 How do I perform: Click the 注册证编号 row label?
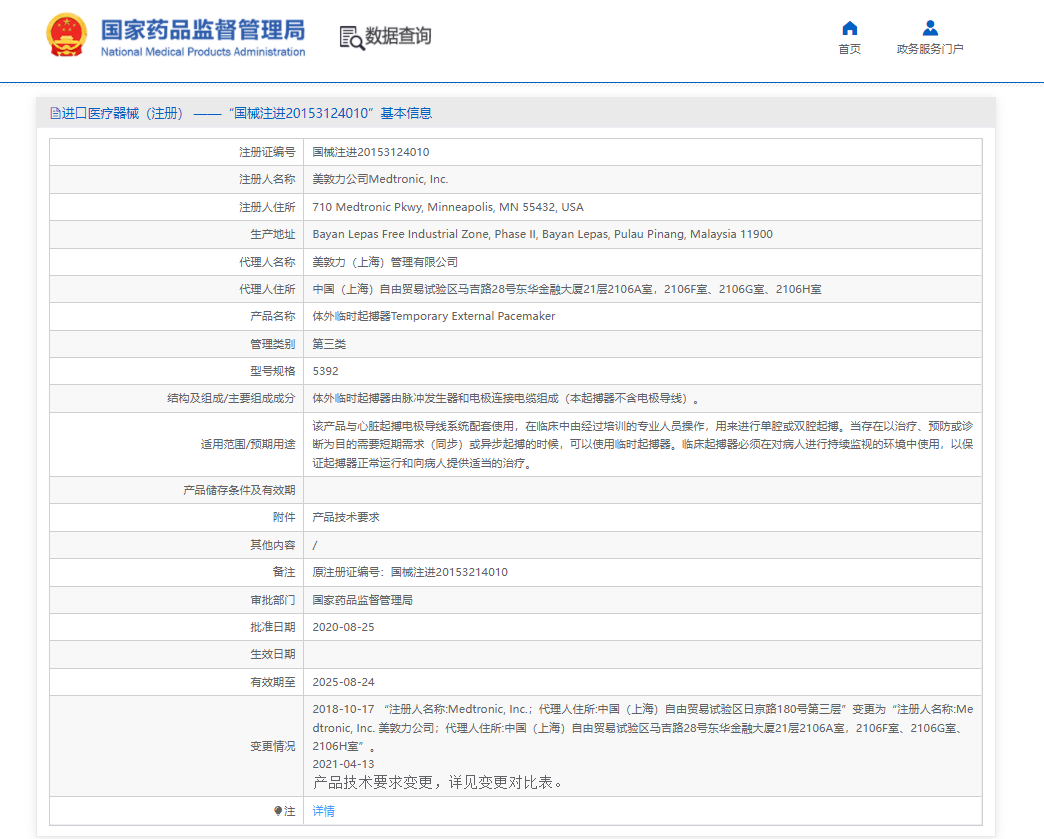point(267,152)
